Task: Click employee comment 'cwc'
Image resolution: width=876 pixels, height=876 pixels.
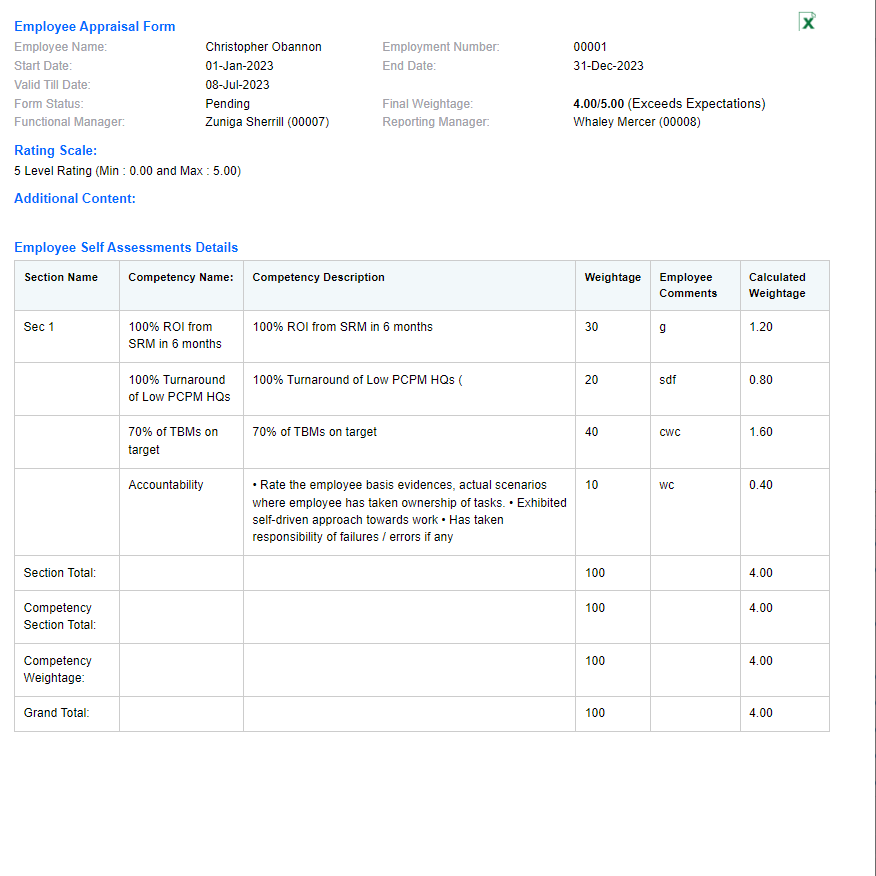Action: pyautogui.click(x=670, y=432)
